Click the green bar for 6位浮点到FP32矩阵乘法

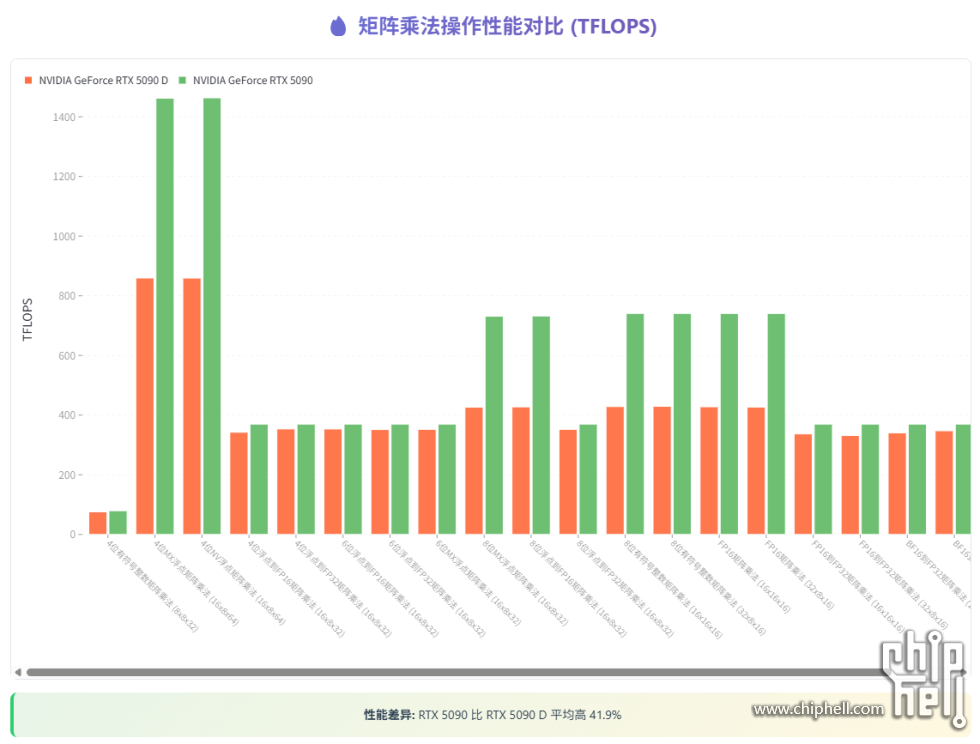tap(400, 480)
